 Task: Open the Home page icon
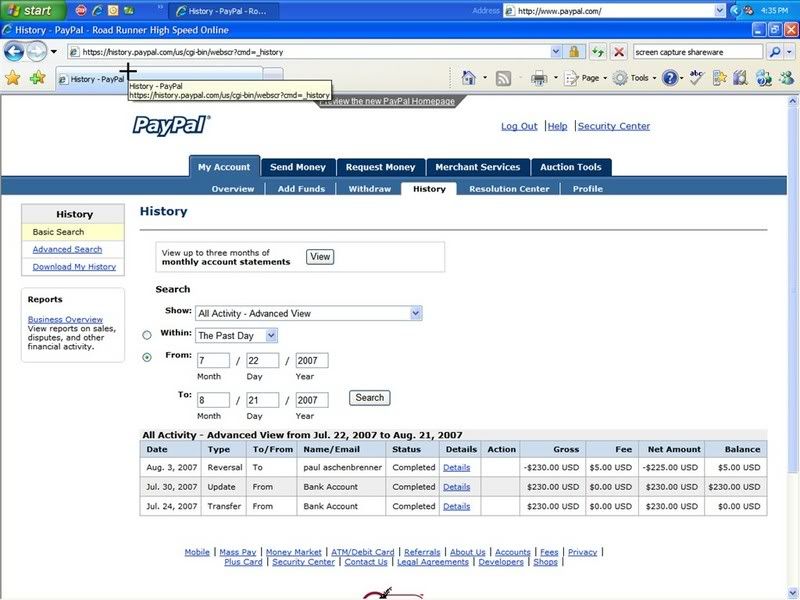(468, 78)
